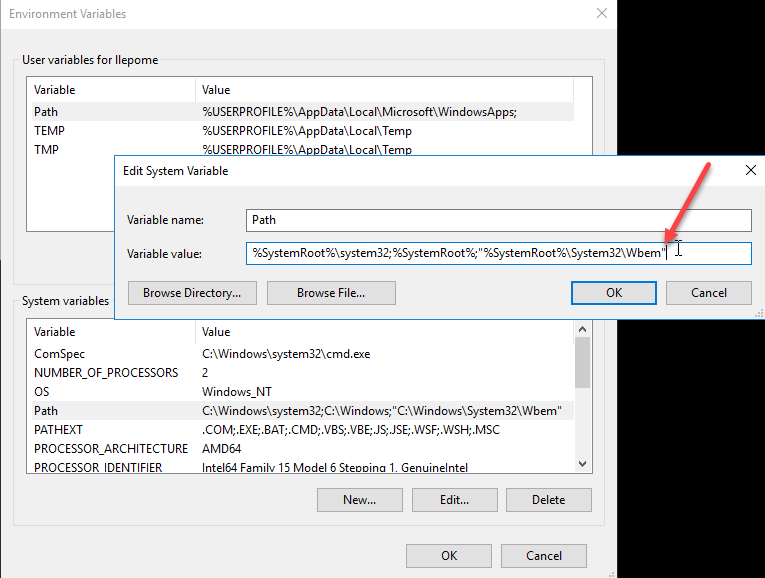Screen dimensions: 765x578
Task: Confirm edit with OK next to Browse File
Action: [614, 293]
